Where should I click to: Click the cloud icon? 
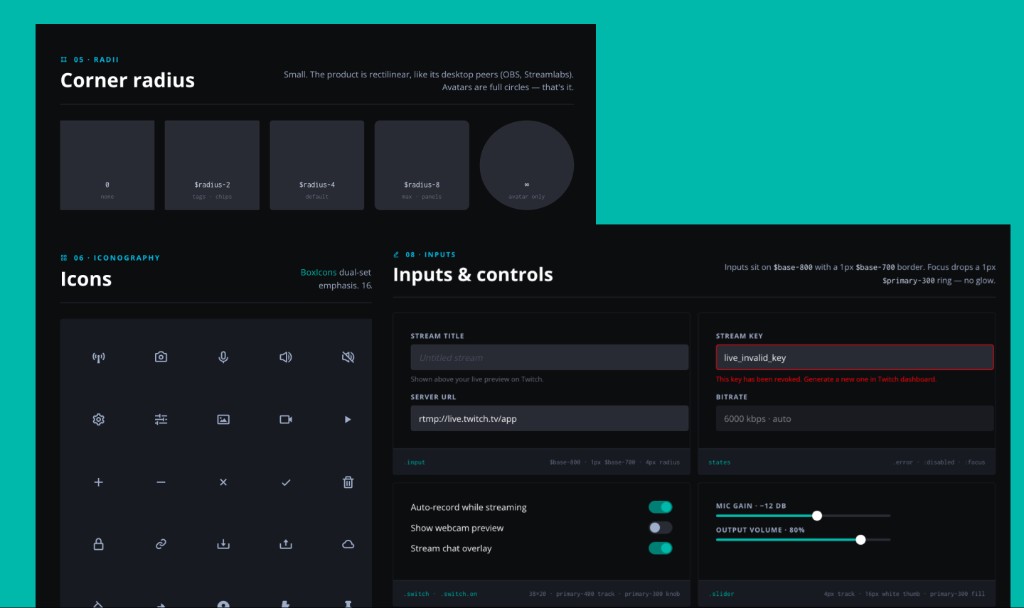point(347,544)
